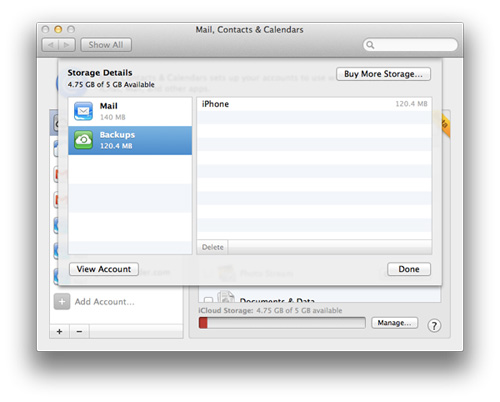
Task: Click the iCloud storage usage bar
Action: tap(282, 323)
